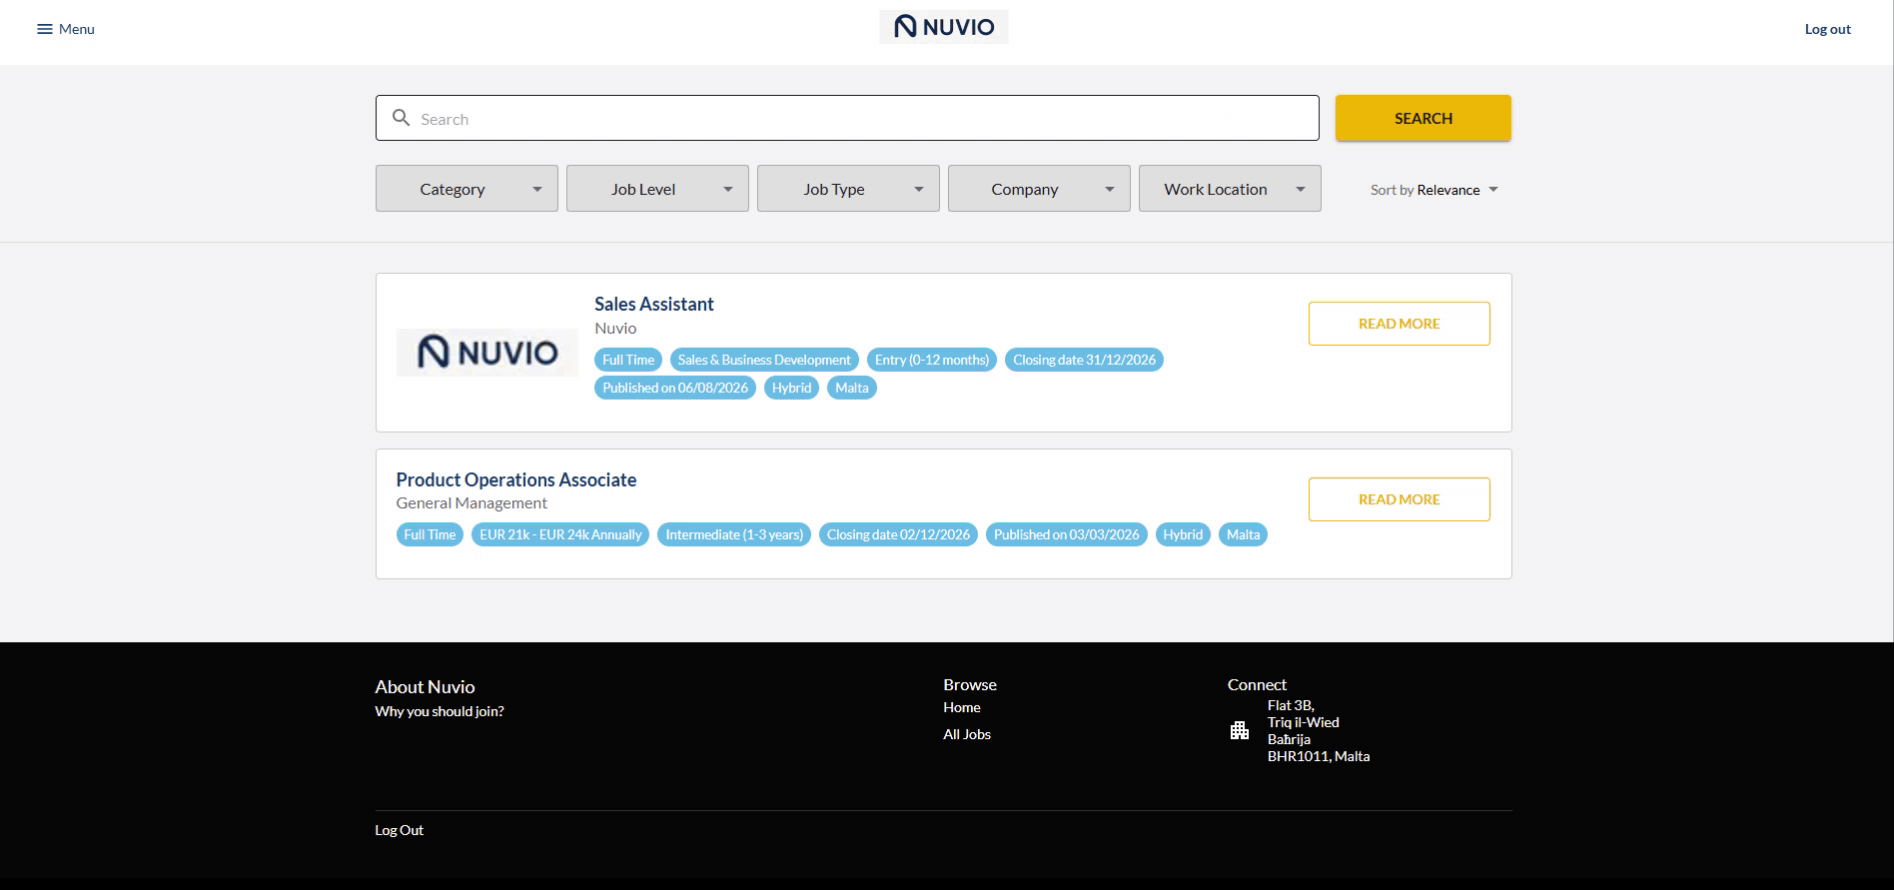Open 'Why you should join?' footer link
Viewport: 1894px width, 890px height.
coord(439,712)
